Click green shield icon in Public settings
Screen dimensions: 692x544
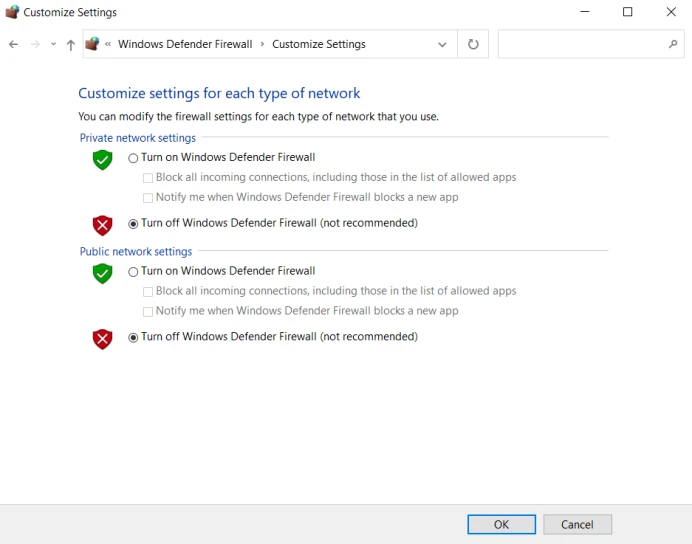pyautogui.click(x=102, y=274)
